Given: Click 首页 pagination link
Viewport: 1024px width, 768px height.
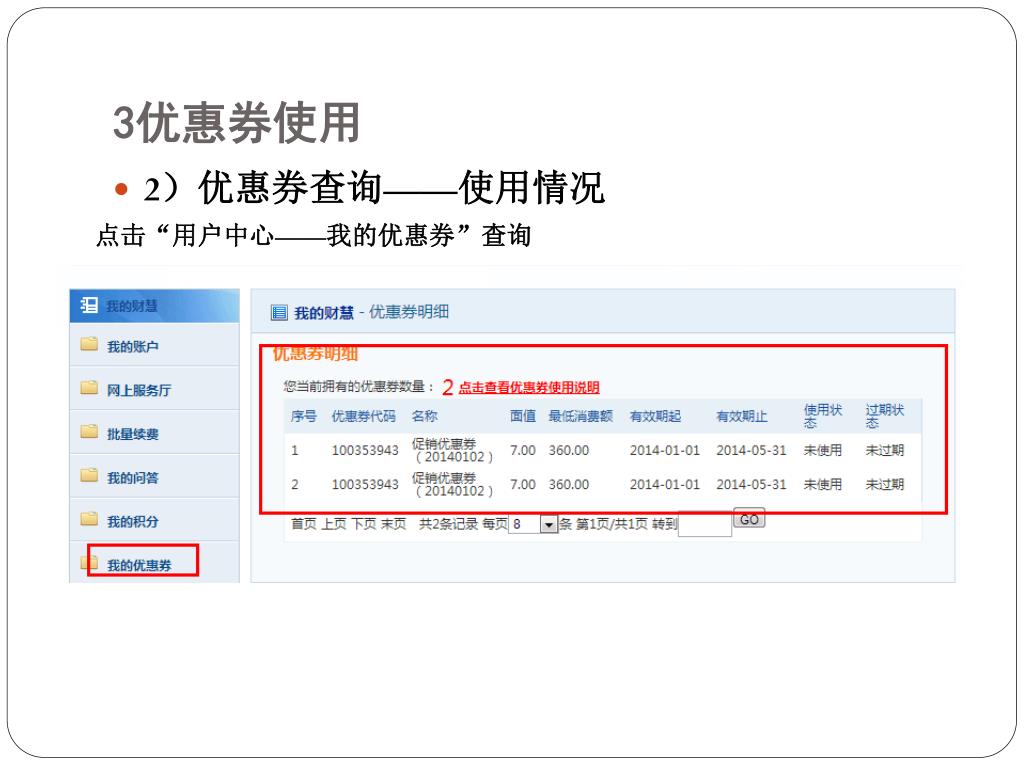Looking at the screenshot, I should coord(304,524).
